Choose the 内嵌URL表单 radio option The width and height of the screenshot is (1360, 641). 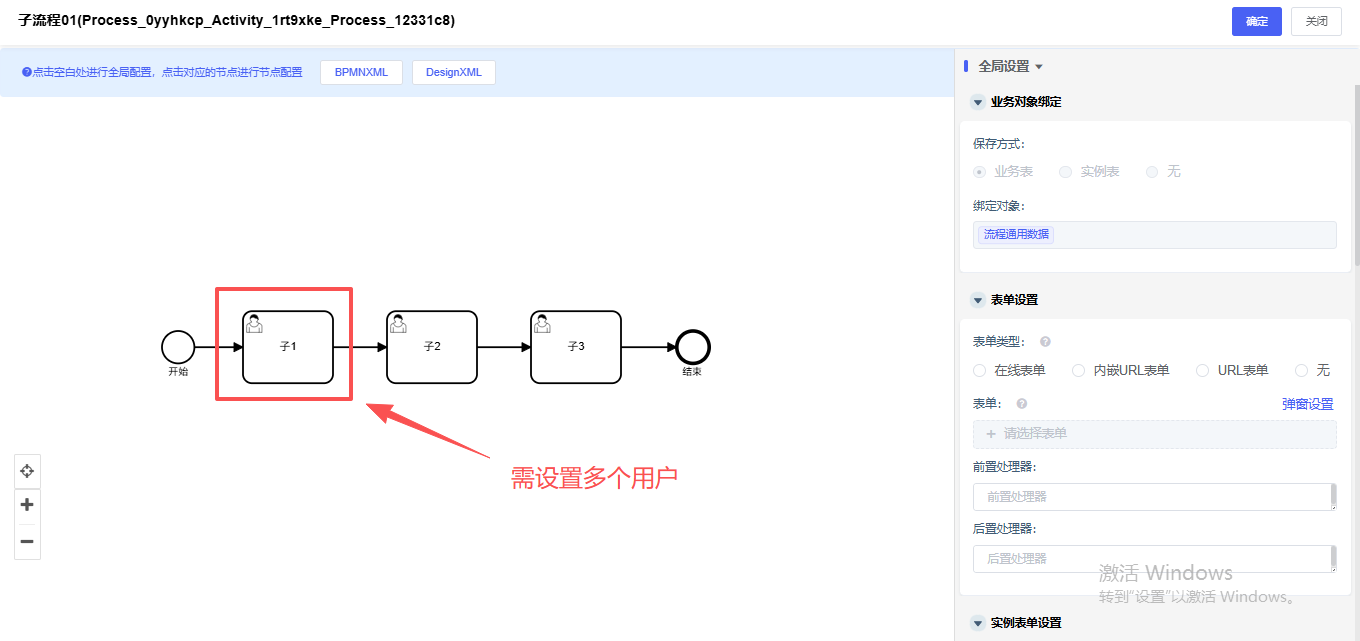click(1078, 371)
